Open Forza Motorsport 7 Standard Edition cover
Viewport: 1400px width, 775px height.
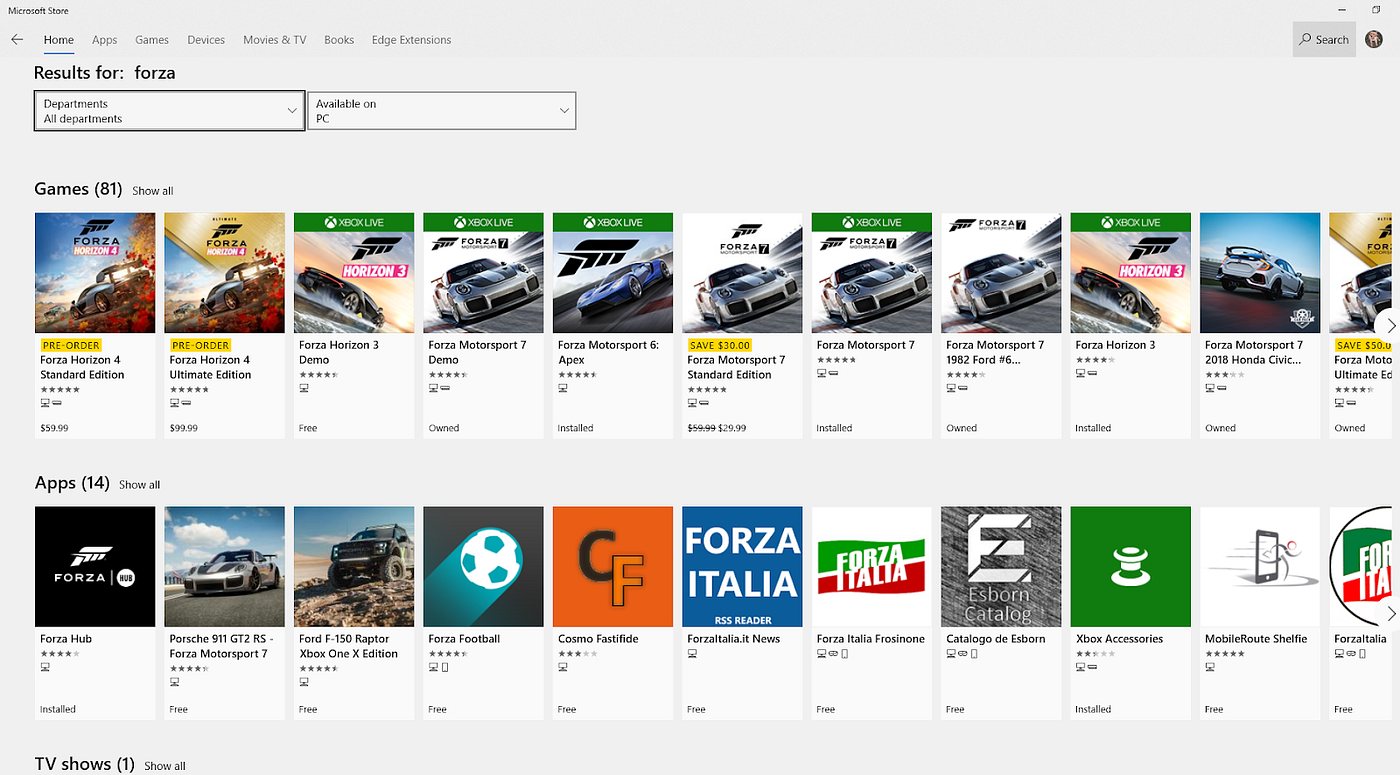pos(742,273)
